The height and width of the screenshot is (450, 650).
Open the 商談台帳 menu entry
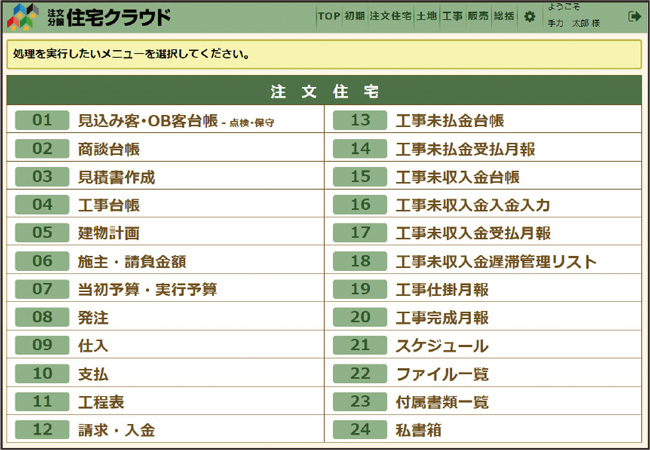[x=109, y=149]
